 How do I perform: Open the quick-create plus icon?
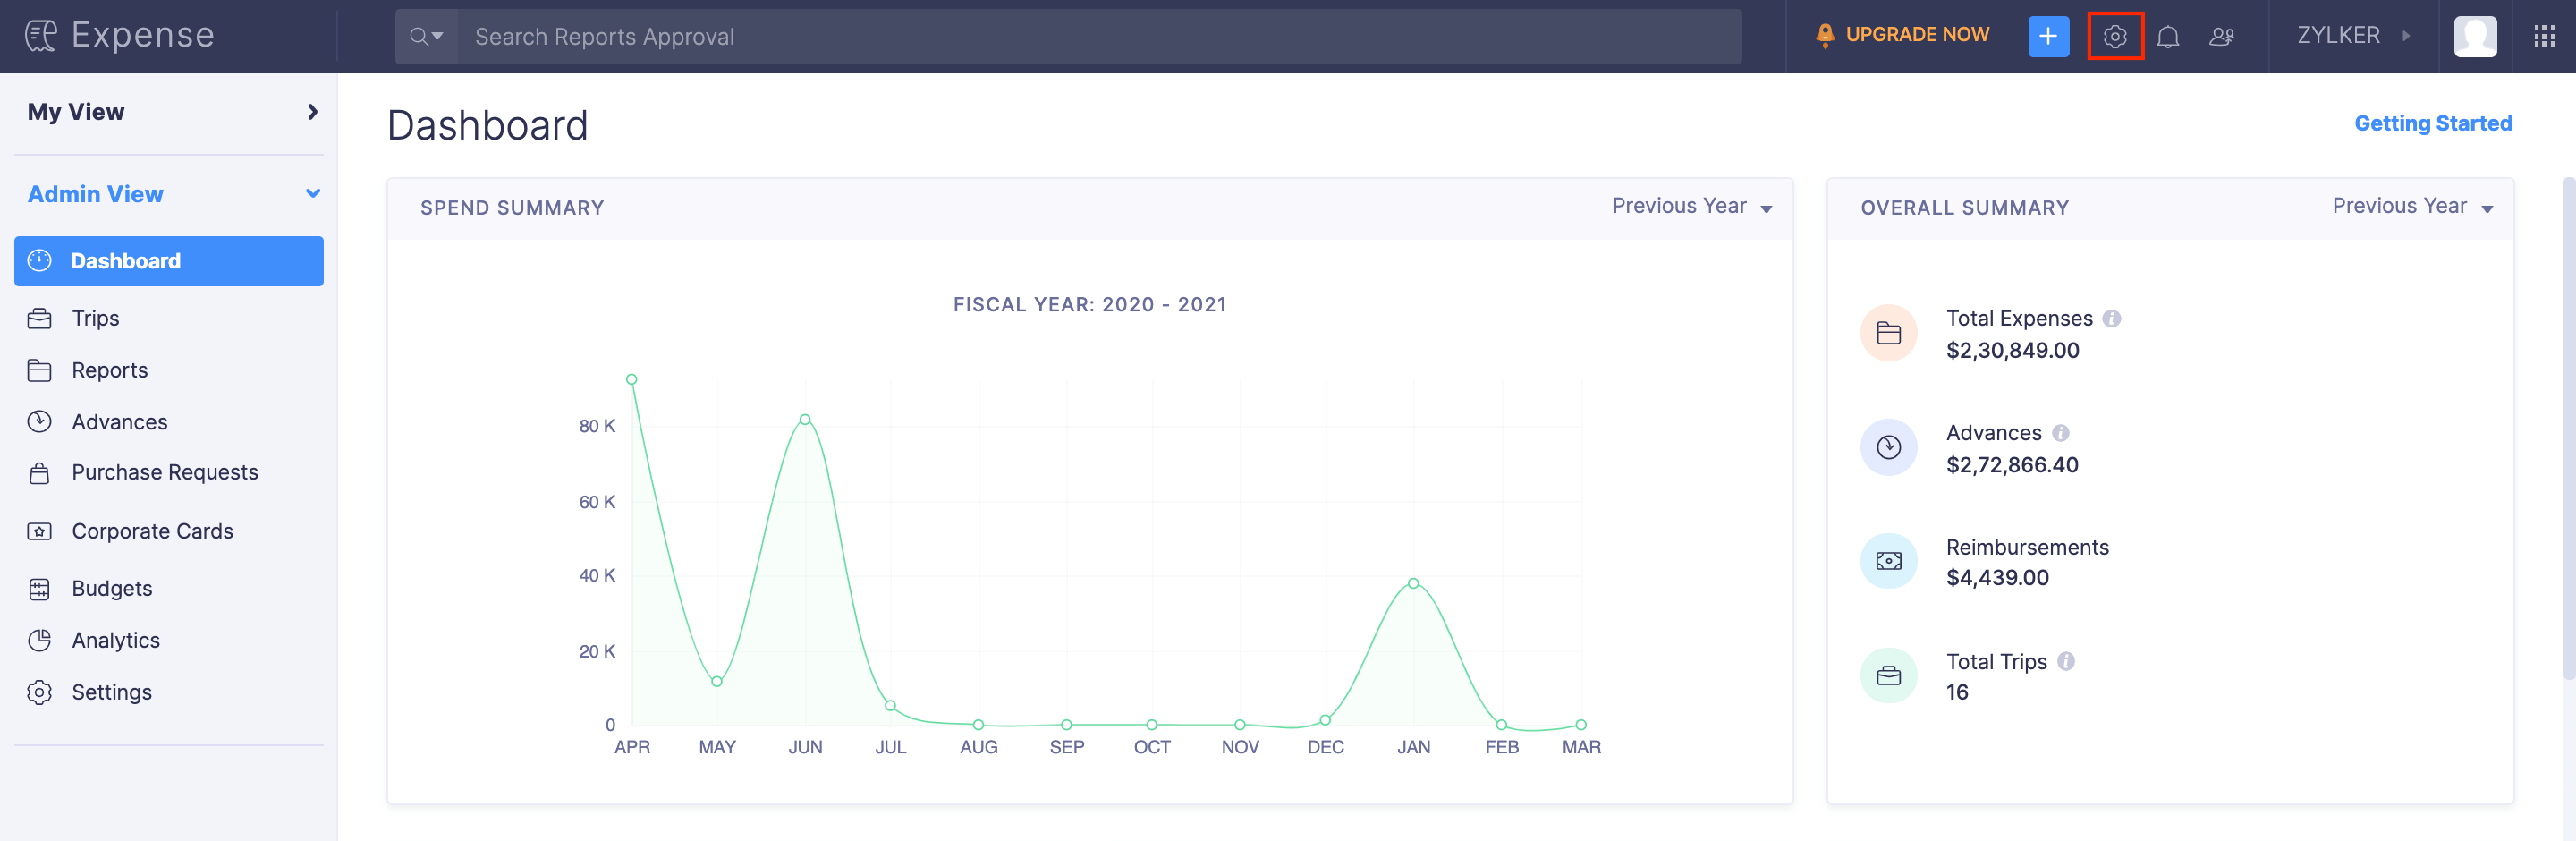[2048, 36]
